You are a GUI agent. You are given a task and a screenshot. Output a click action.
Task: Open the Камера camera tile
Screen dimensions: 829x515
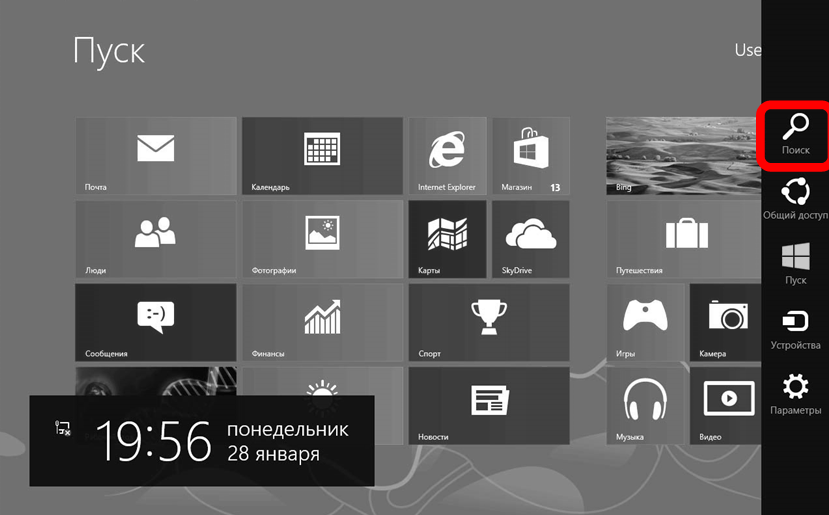[727, 322]
